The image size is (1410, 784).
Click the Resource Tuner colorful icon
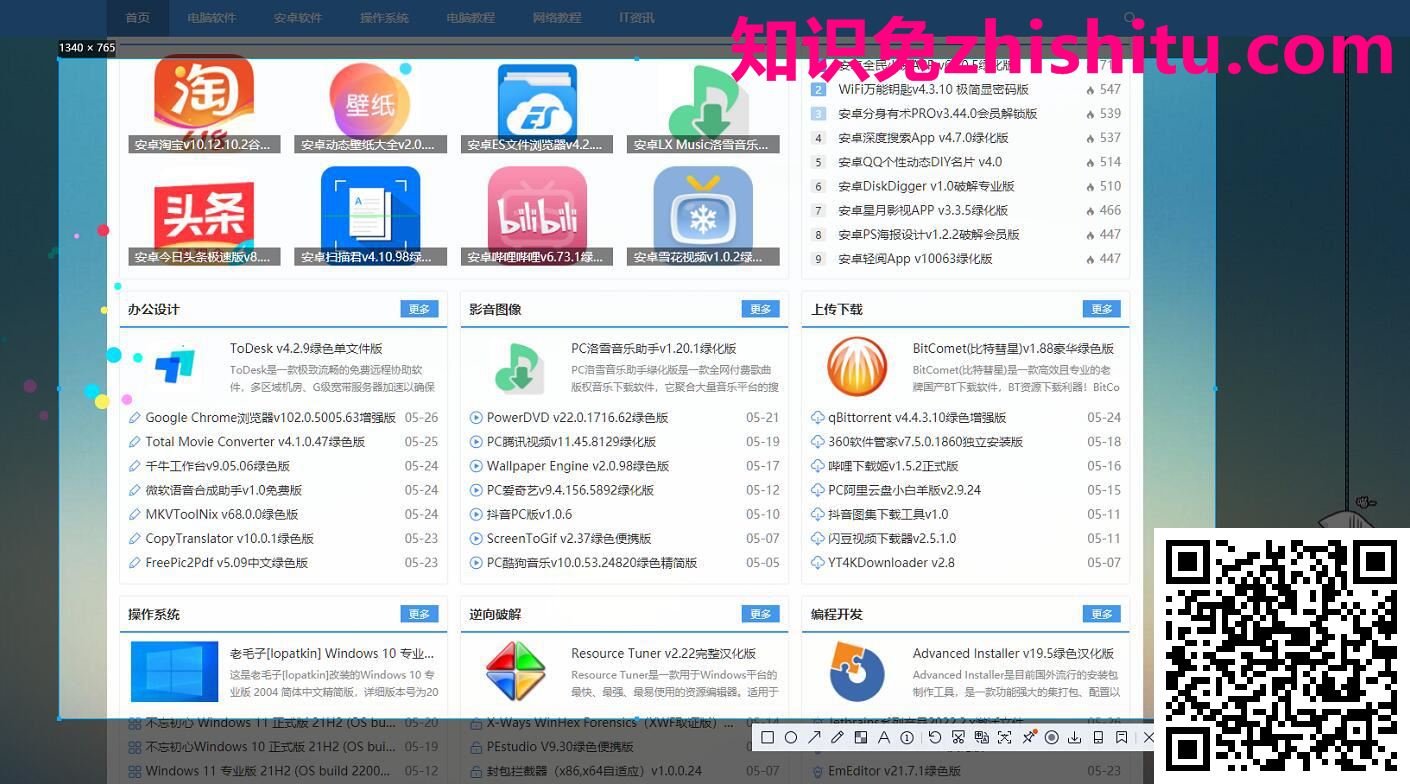[x=516, y=672]
